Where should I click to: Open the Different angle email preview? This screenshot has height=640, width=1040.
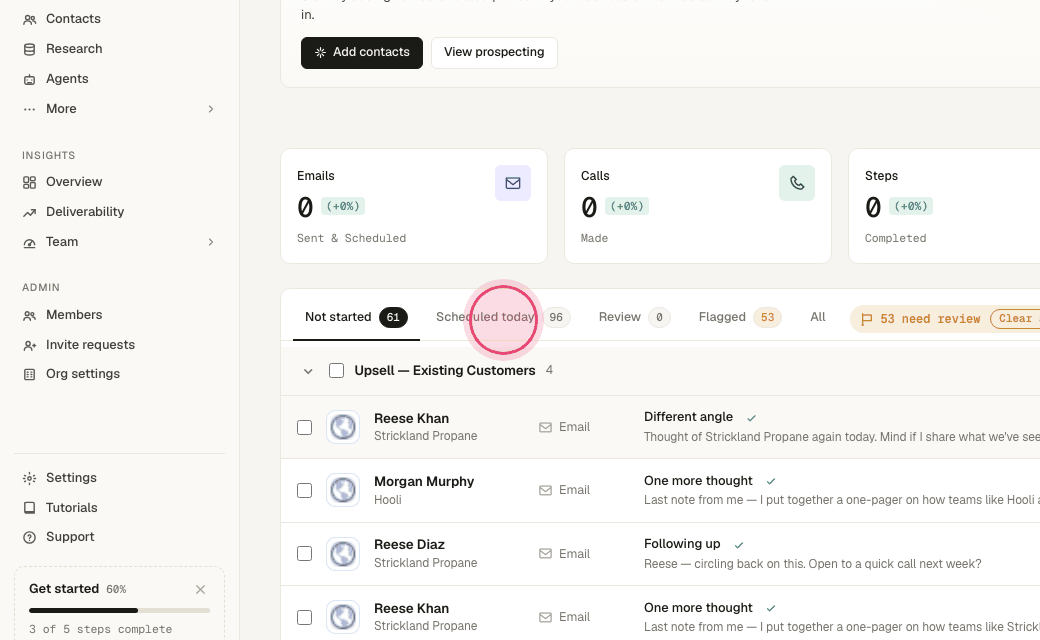coord(841,437)
